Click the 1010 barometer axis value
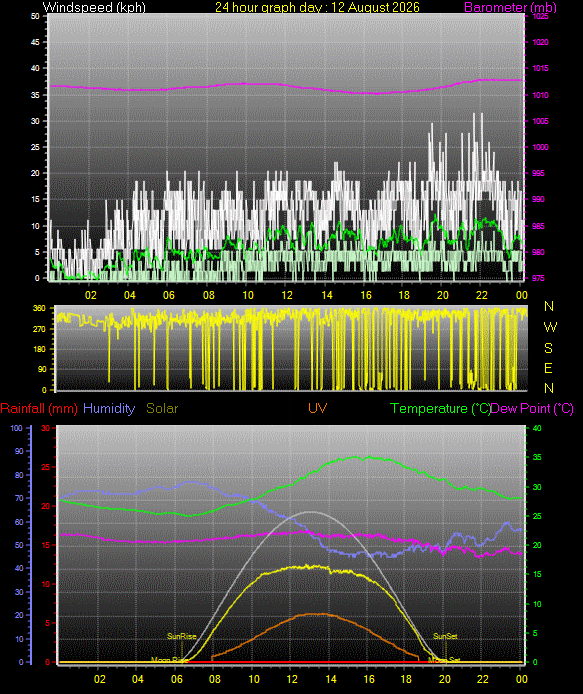 540,95
